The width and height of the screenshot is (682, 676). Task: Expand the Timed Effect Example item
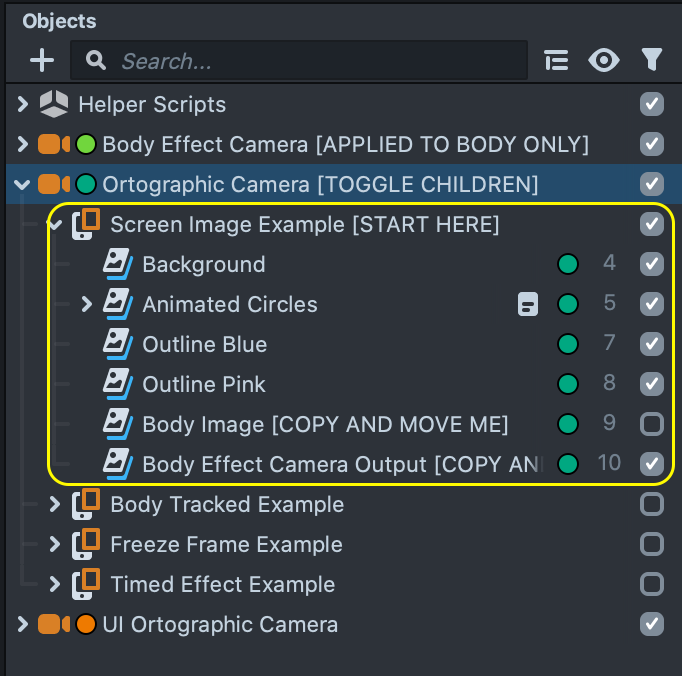coord(55,584)
